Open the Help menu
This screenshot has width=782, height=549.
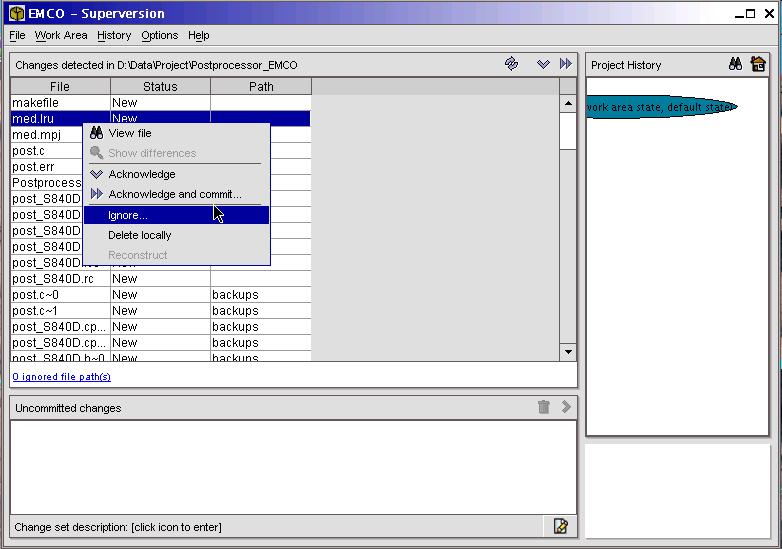click(x=198, y=35)
